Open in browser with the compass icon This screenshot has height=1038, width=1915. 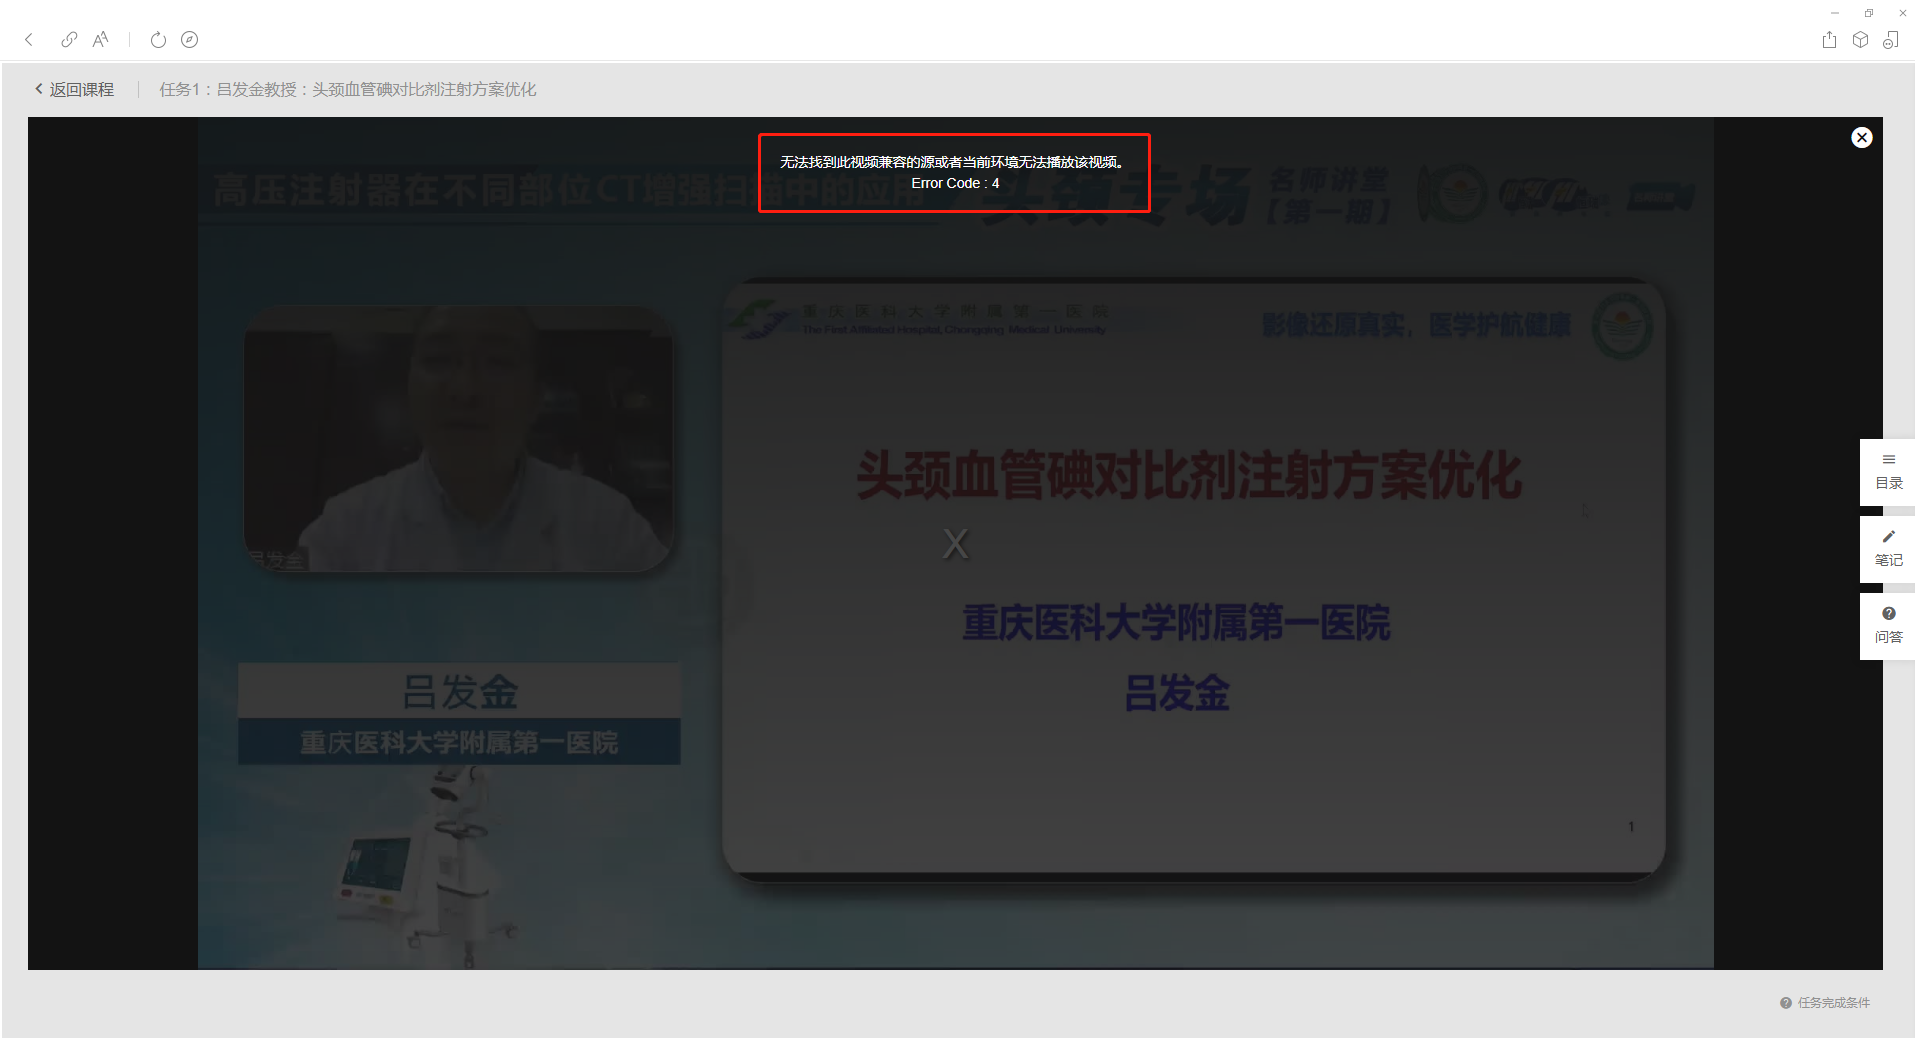(189, 40)
